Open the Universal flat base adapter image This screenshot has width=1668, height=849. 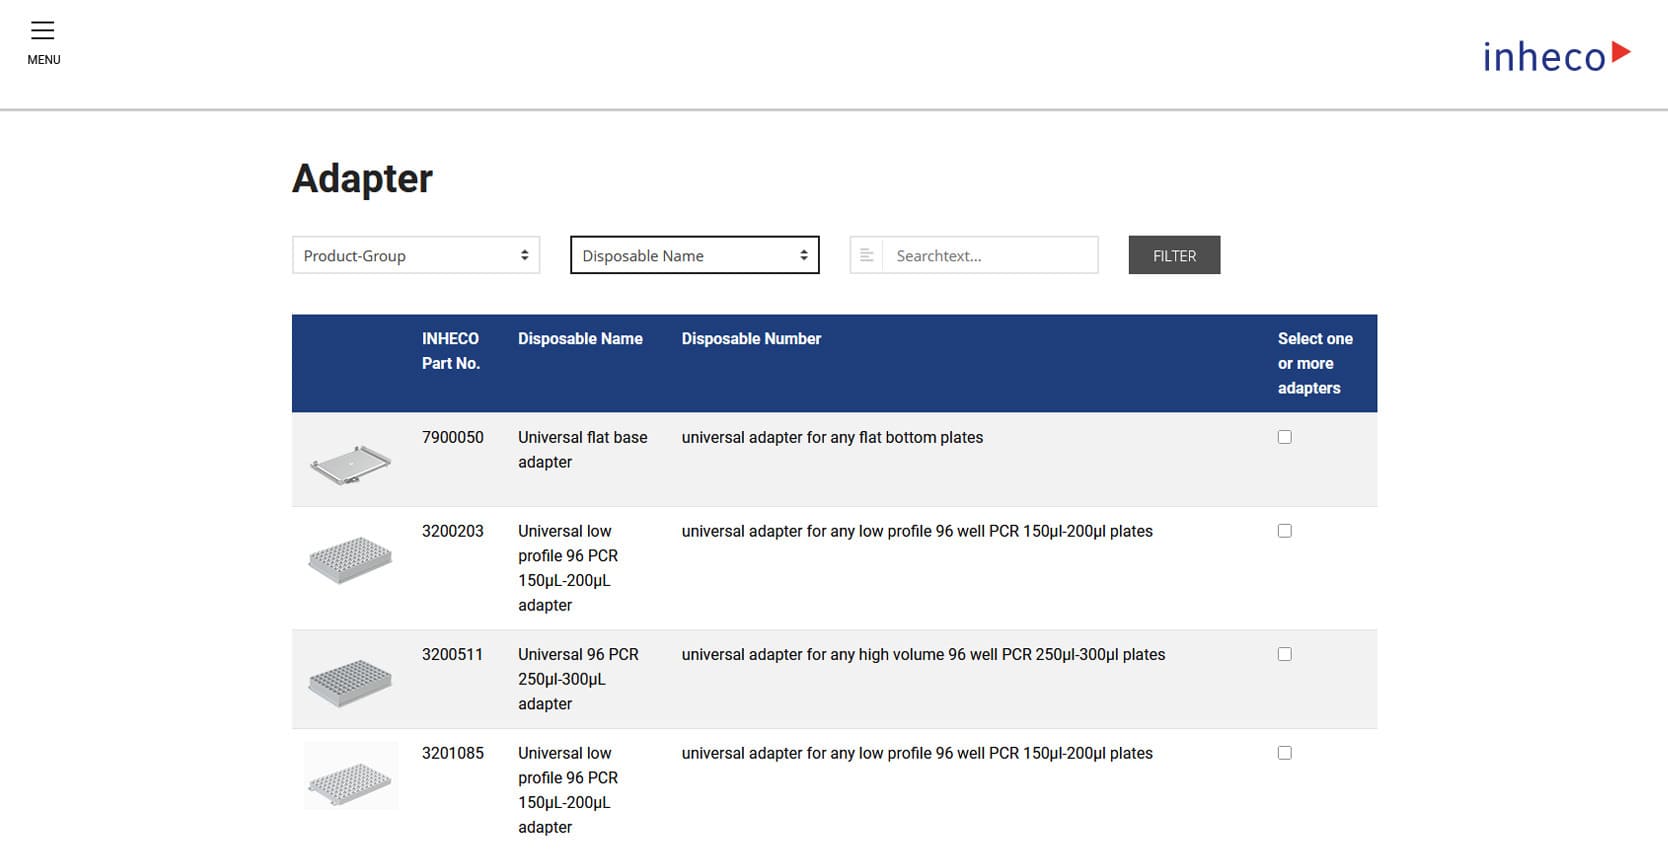[350, 463]
